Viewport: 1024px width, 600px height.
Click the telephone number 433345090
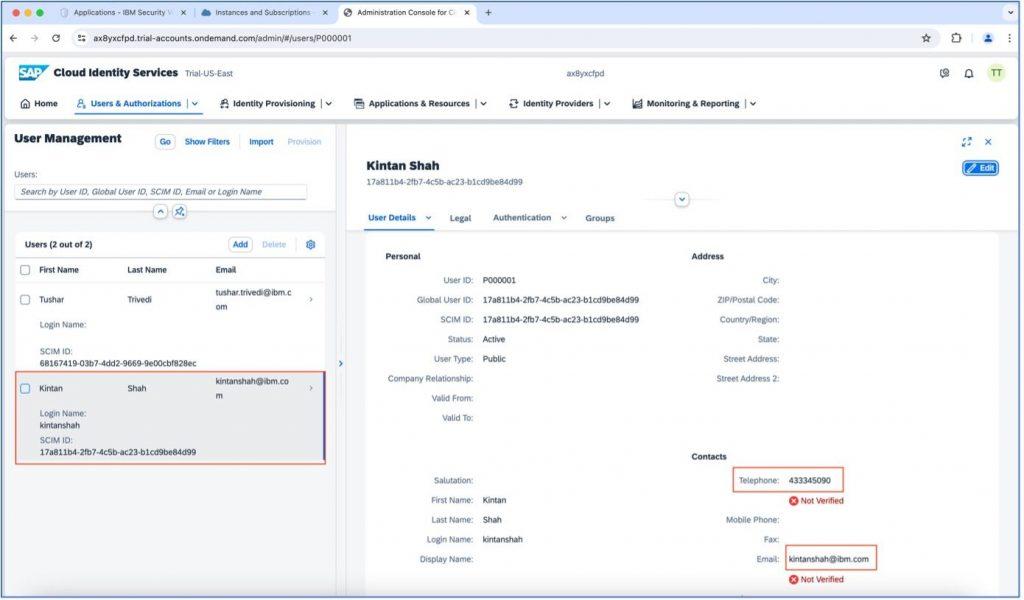pos(810,481)
